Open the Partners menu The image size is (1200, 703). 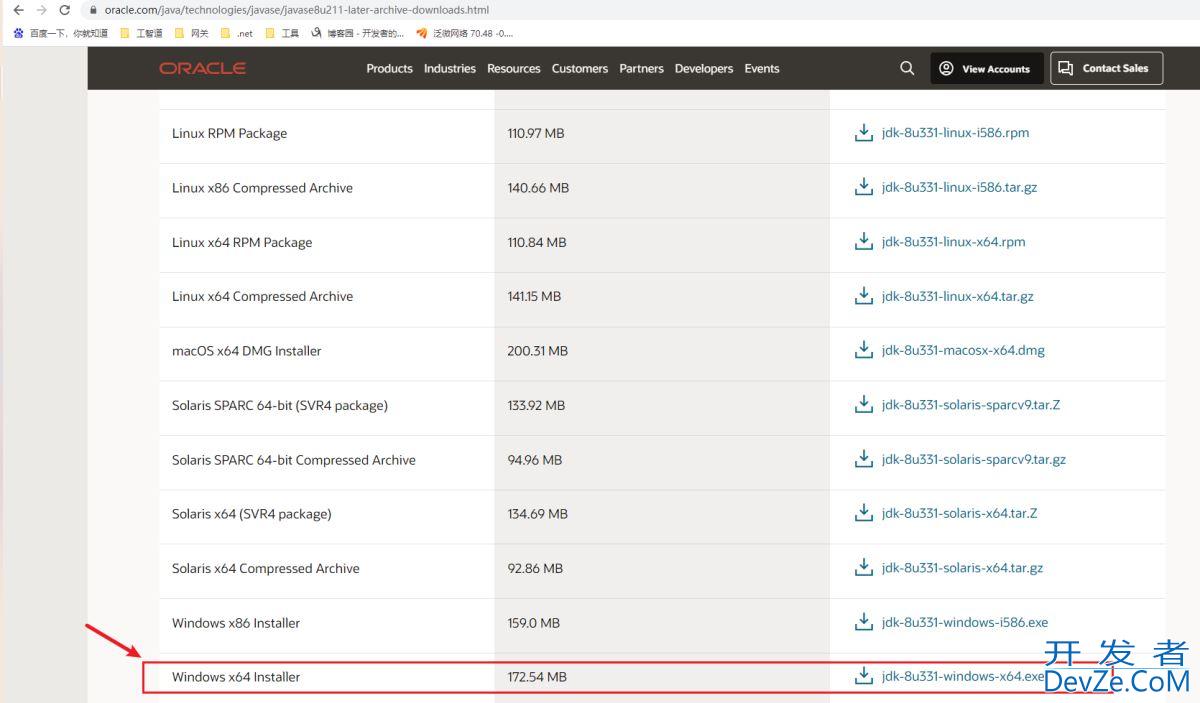click(x=641, y=69)
